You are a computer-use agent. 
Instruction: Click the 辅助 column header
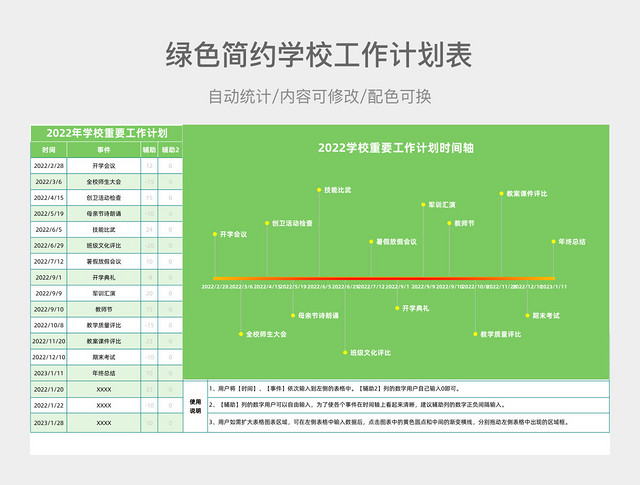pyautogui.click(x=149, y=150)
